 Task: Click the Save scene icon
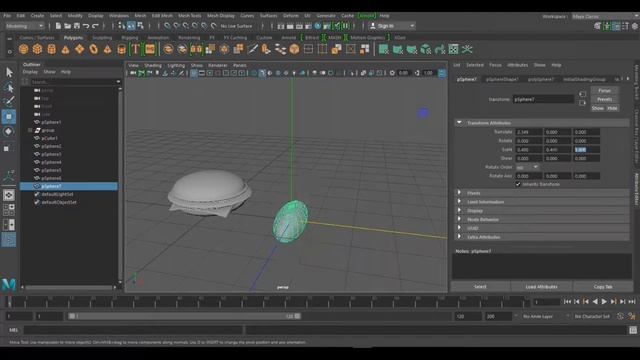tap(77, 26)
